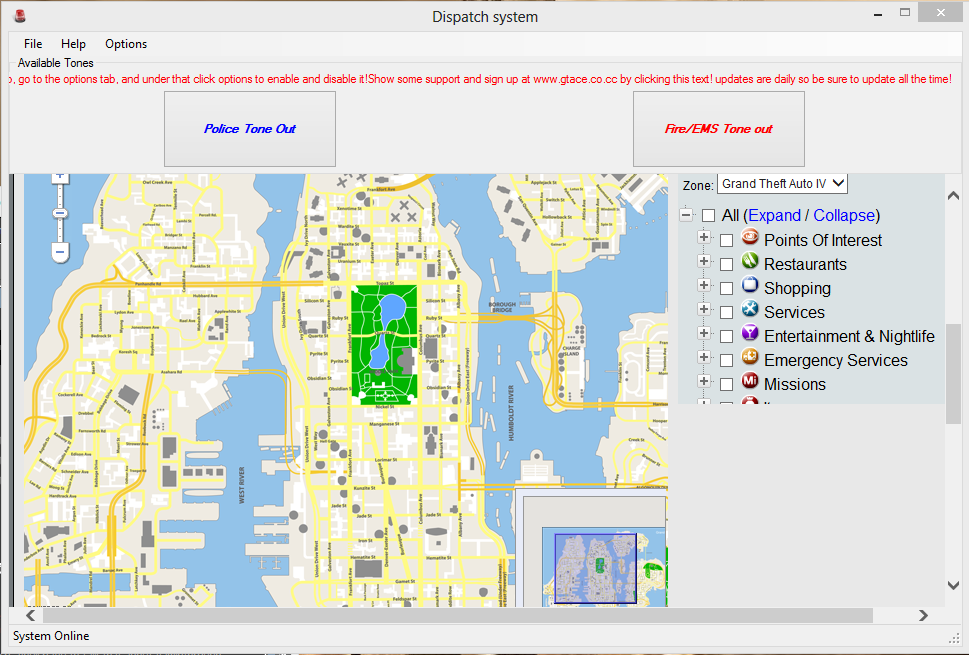Click the purple Entertainment & Nightlife icon

(750, 336)
